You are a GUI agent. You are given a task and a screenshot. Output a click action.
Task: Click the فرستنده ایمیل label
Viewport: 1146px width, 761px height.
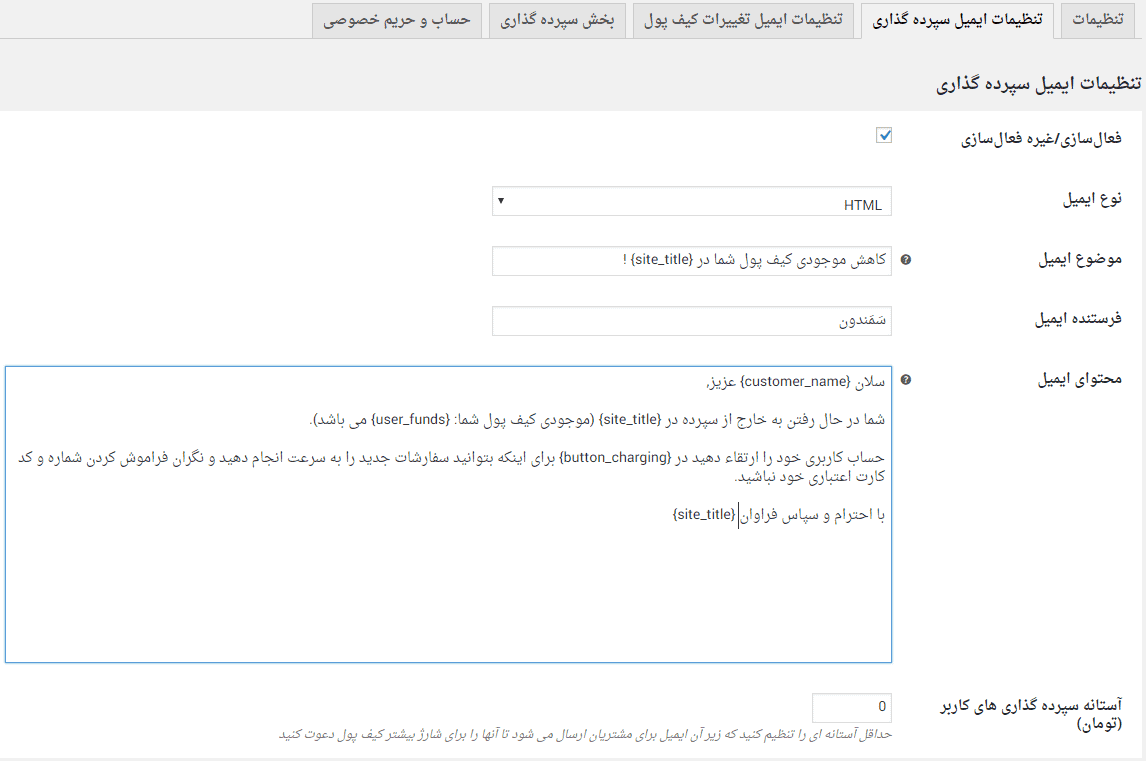(1078, 319)
